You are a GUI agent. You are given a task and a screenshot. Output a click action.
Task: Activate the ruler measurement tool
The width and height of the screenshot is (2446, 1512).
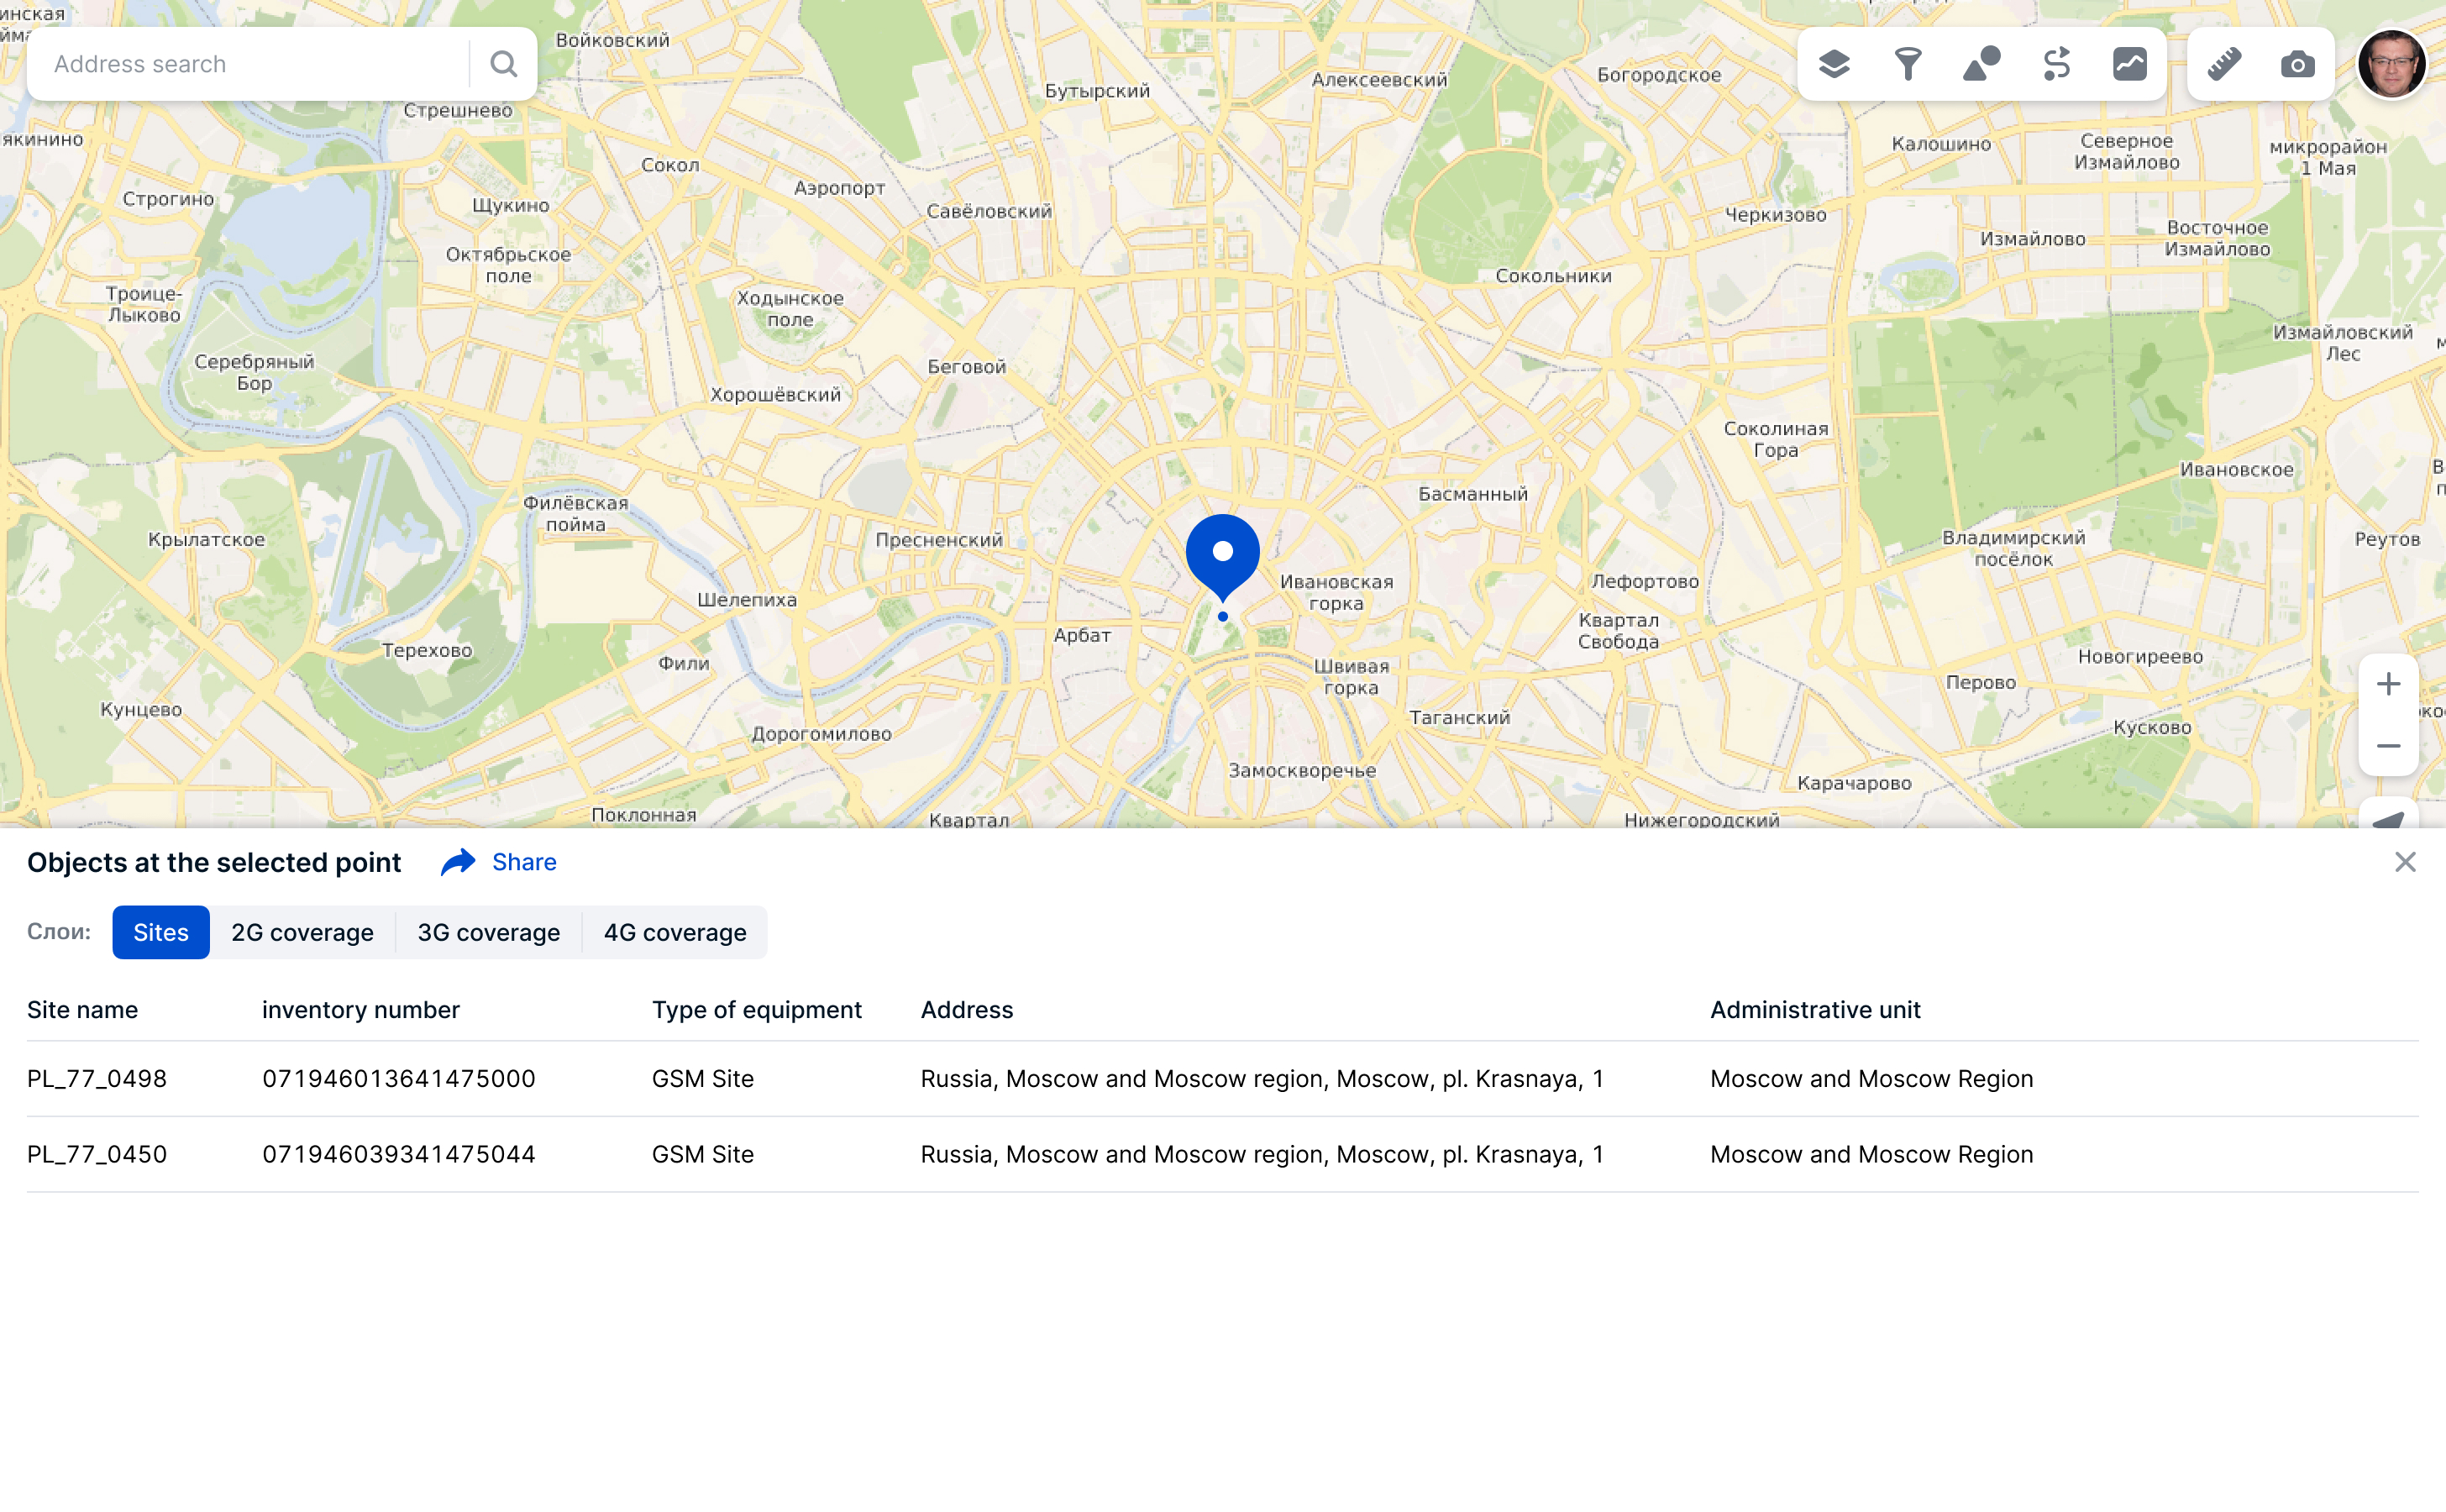(2224, 64)
